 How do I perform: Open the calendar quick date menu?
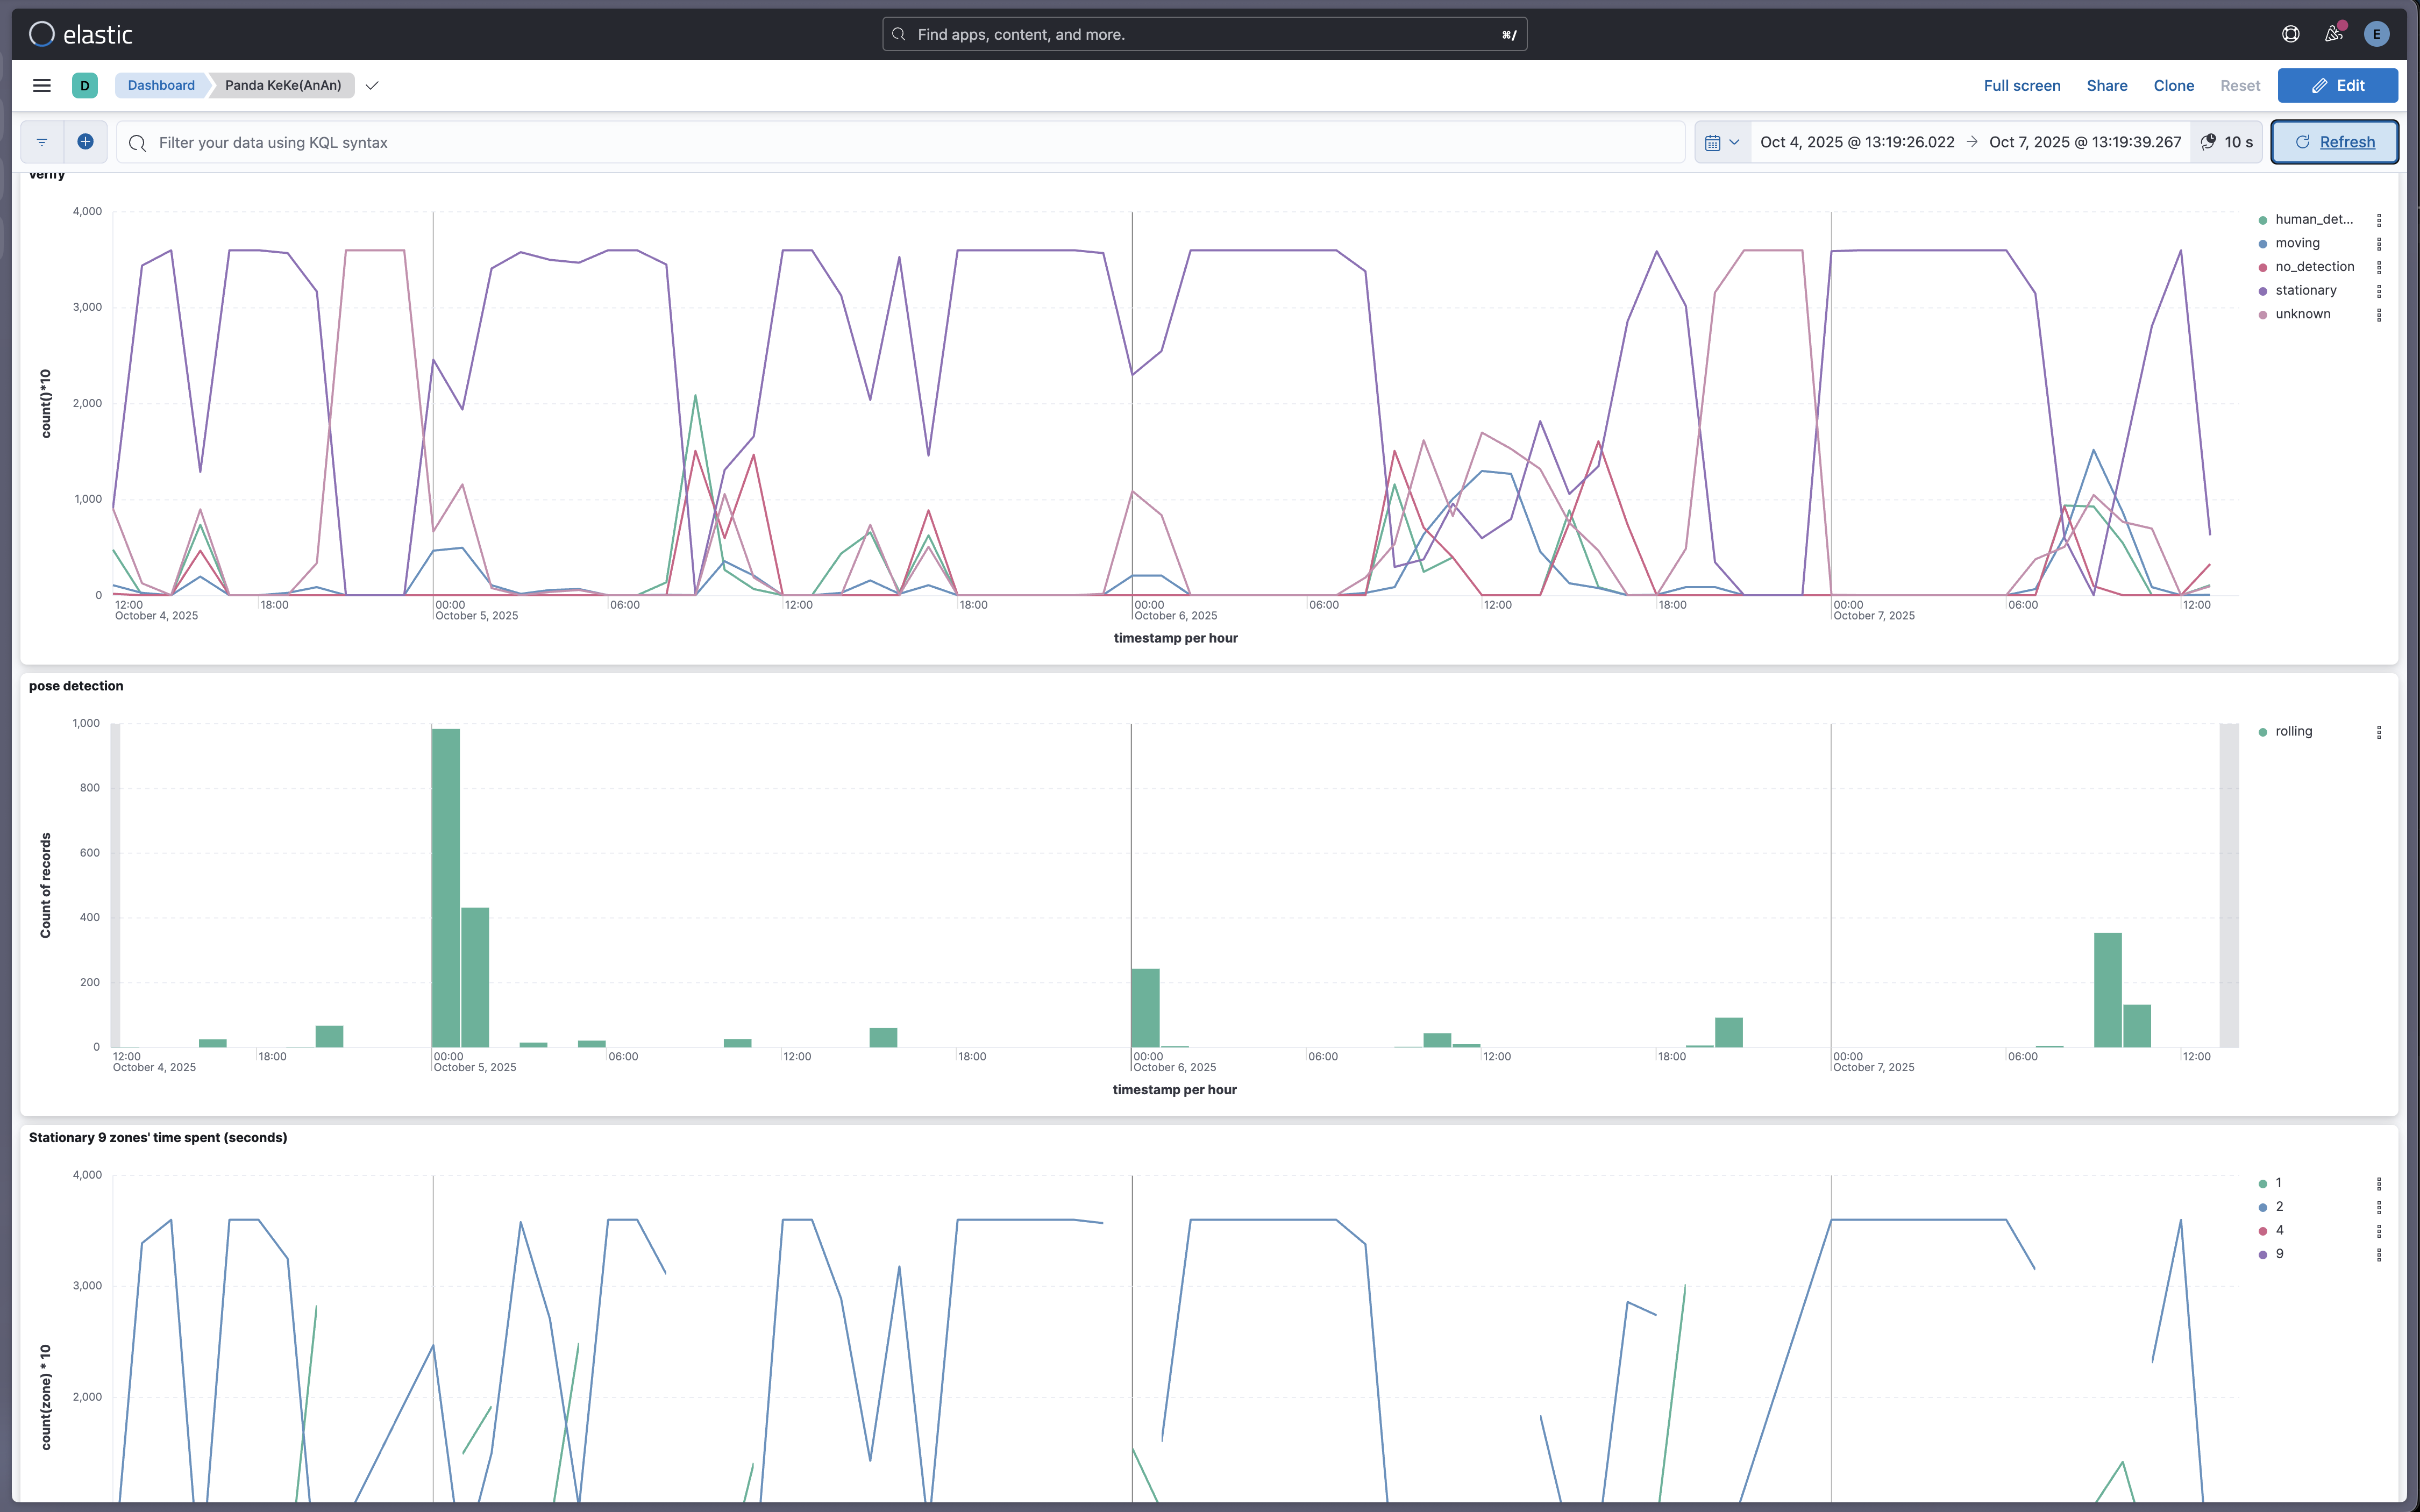(1722, 142)
